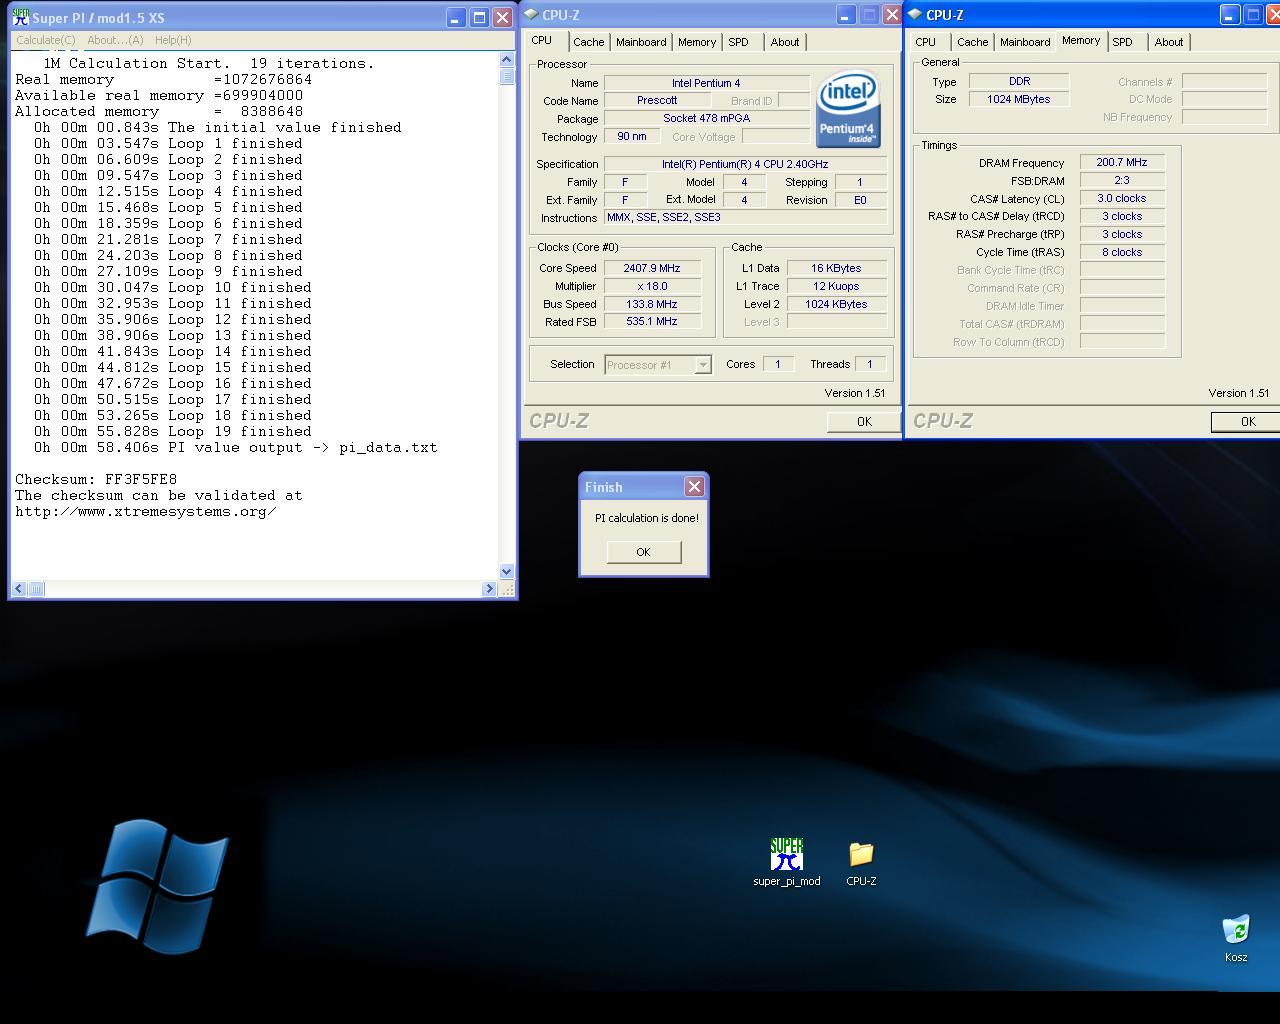The height and width of the screenshot is (1024, 1280).
Task: Close the Finish dialog with X
Action: coord(694,487)
